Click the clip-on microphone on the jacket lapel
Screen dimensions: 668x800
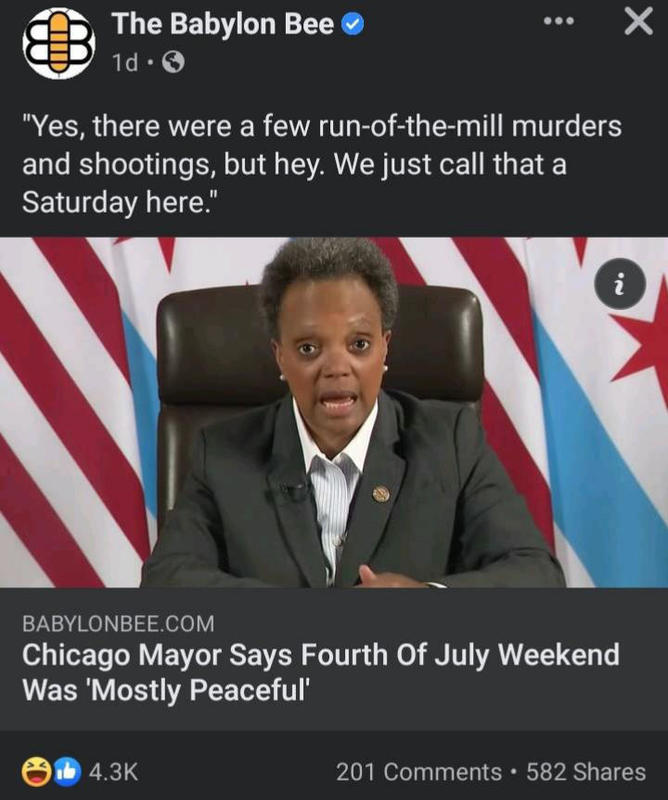pyautogui.click(x=291, y=491)
